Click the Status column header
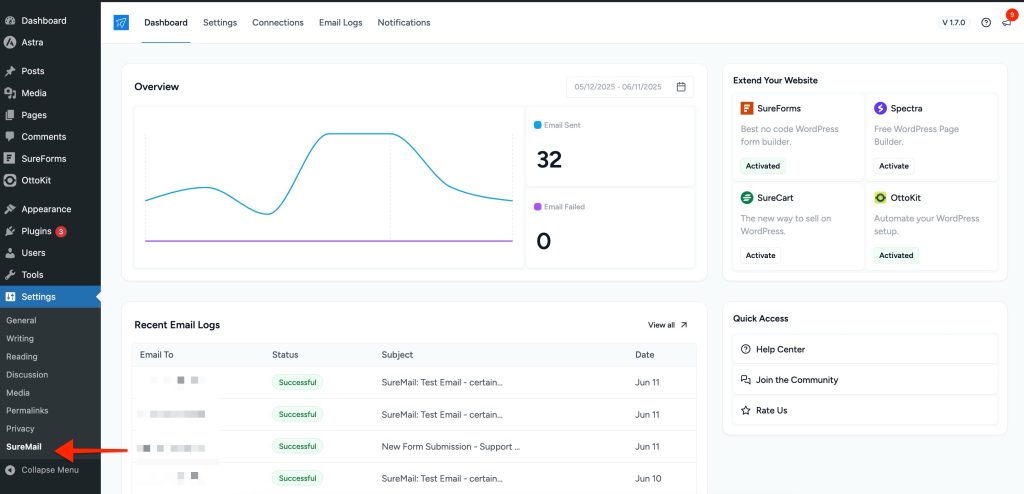Screen dimensions: 1024x494 coord(285,355)
